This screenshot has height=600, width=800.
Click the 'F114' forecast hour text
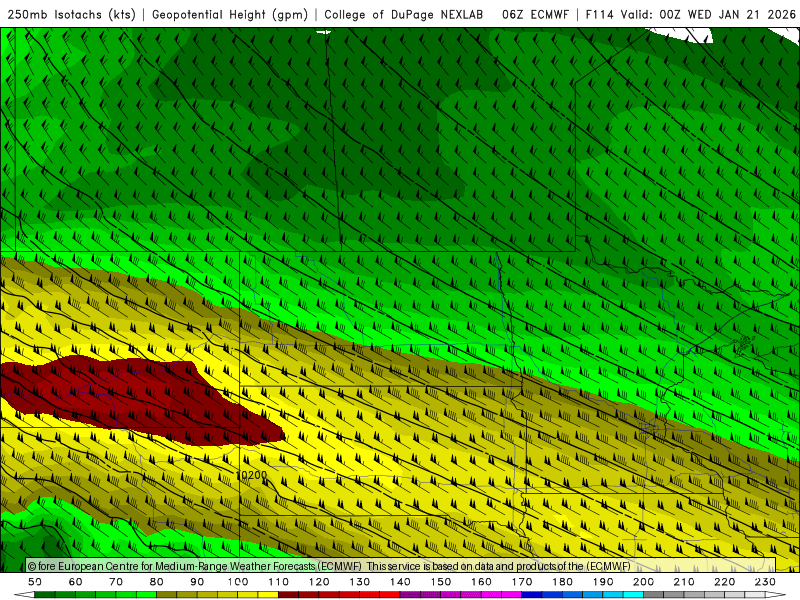[x=599, y=15]
